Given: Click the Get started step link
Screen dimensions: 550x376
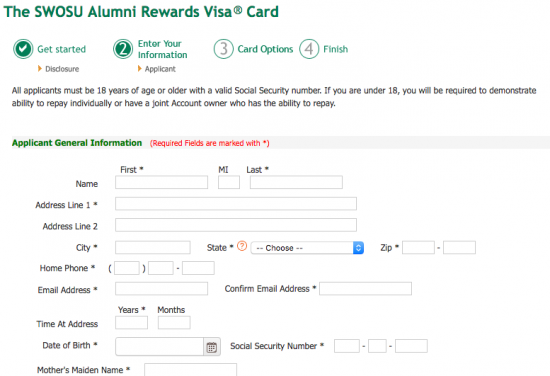Looking at the screenshot, I should (x=61, y=49).
